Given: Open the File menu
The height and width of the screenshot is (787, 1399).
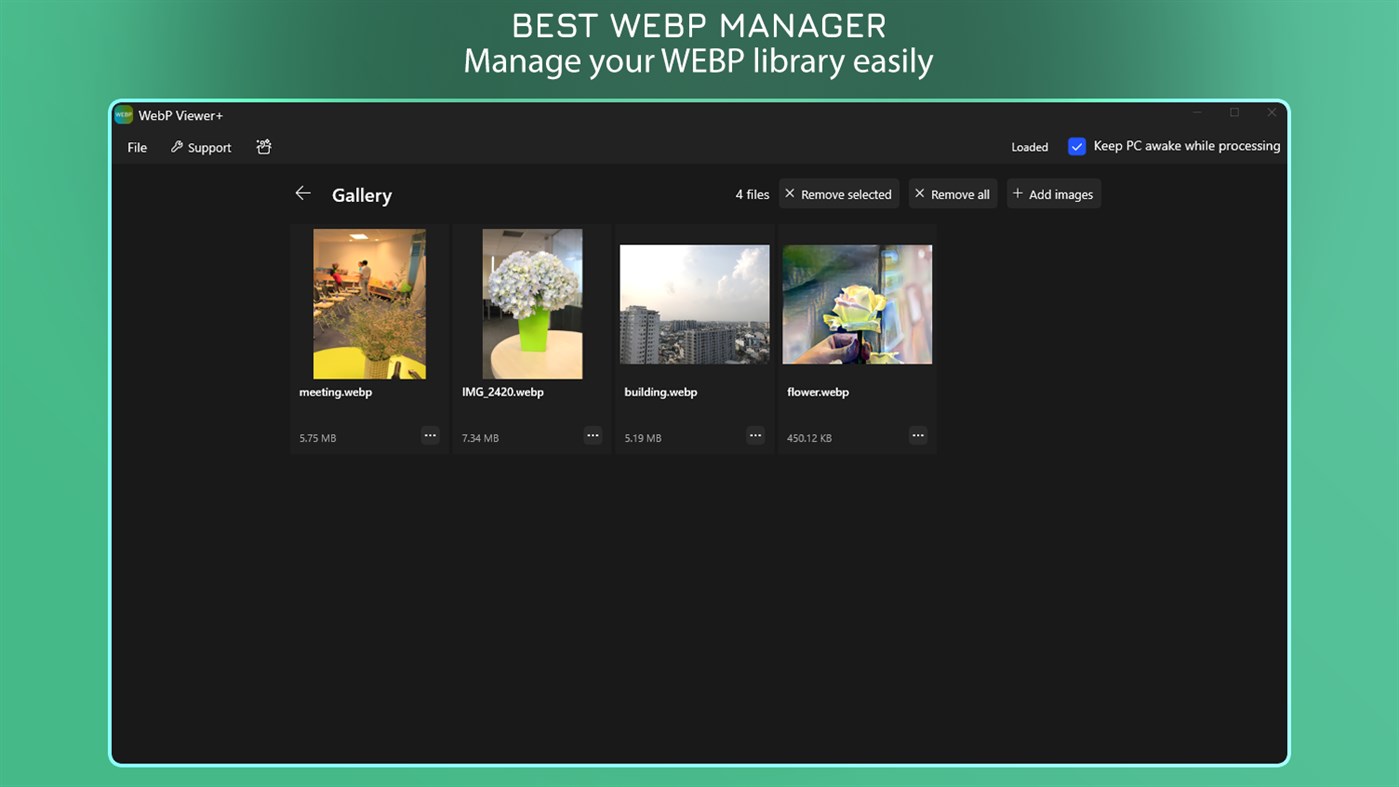Looking at the screenshot, I should pyautogui.click(x=136, y=147).
